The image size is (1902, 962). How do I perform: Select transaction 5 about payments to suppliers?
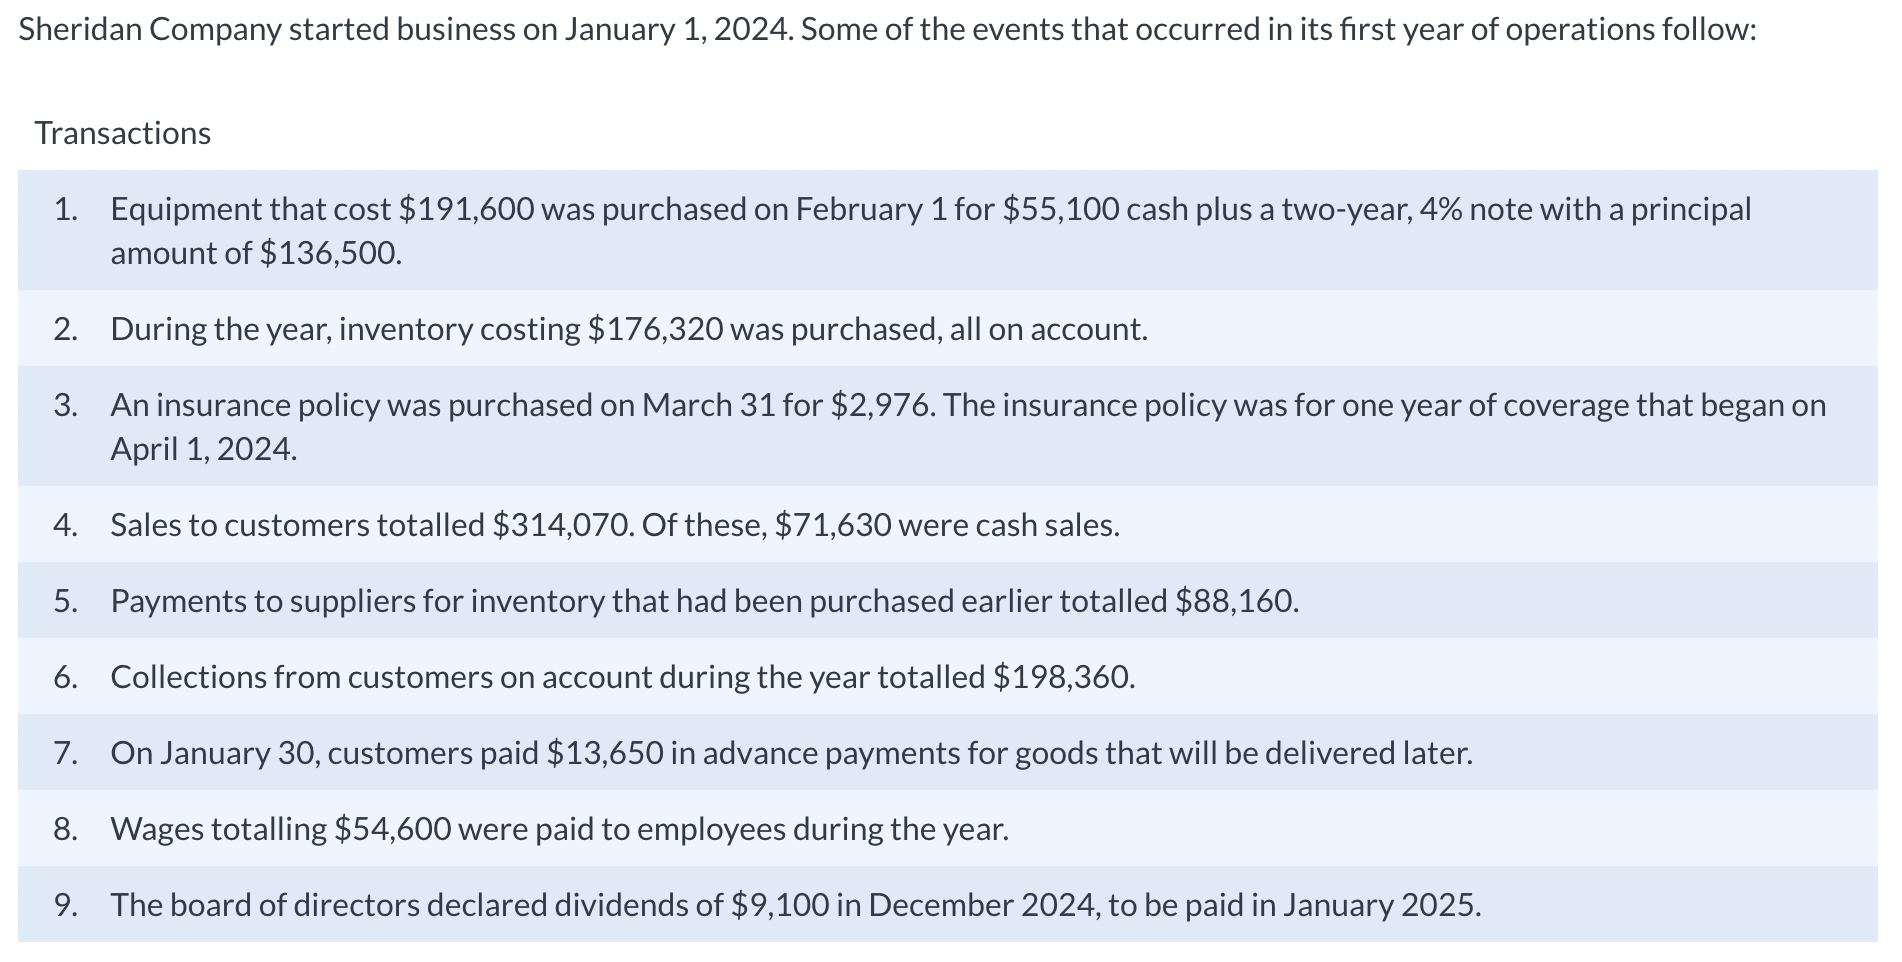[947, 601]
